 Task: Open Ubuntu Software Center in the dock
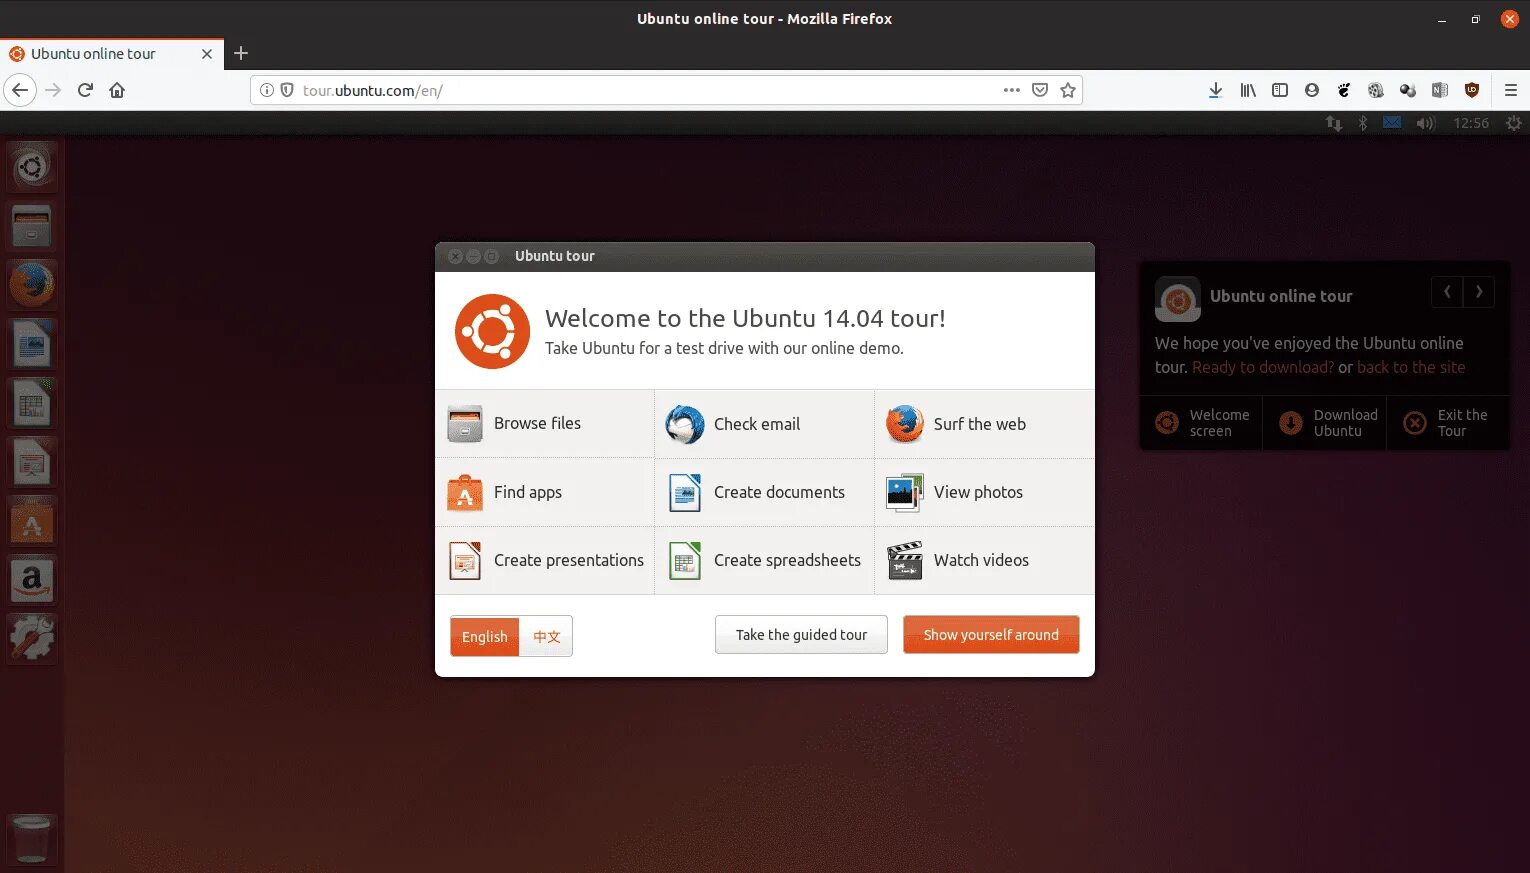pos(32,521)
